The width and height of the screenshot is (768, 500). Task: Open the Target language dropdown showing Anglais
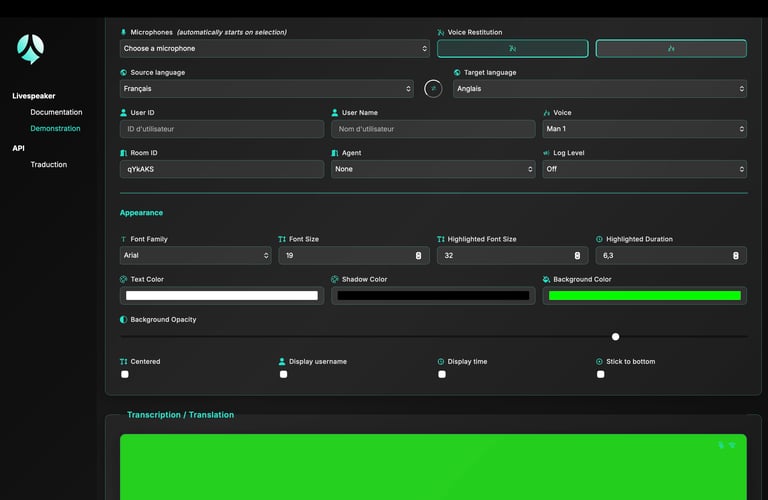click(x=600, y=89)
